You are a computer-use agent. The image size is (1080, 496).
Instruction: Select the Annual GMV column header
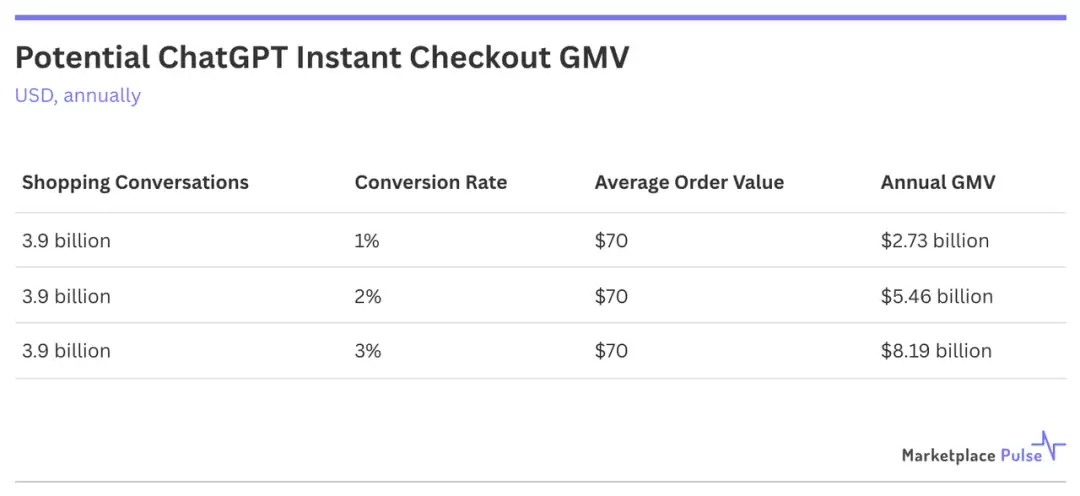click(x=938, y=182)
